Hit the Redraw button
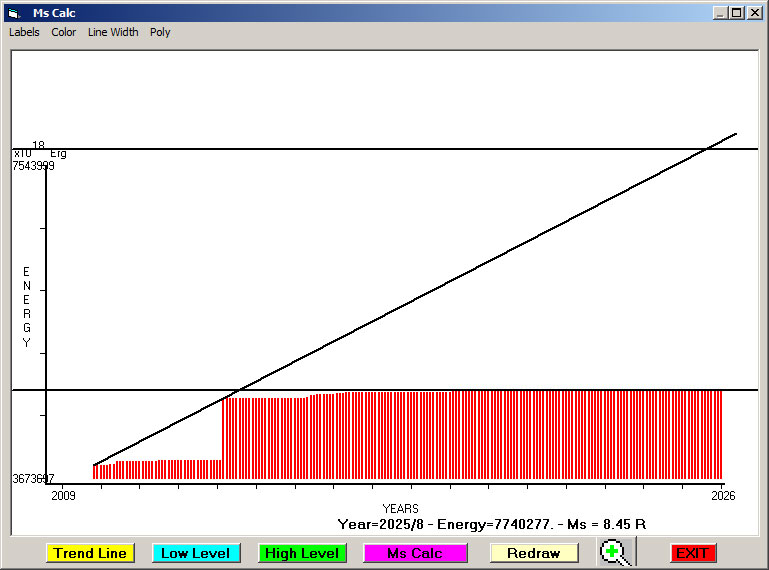Viewport: 769px width, 570px height. (x=533, y=553)
